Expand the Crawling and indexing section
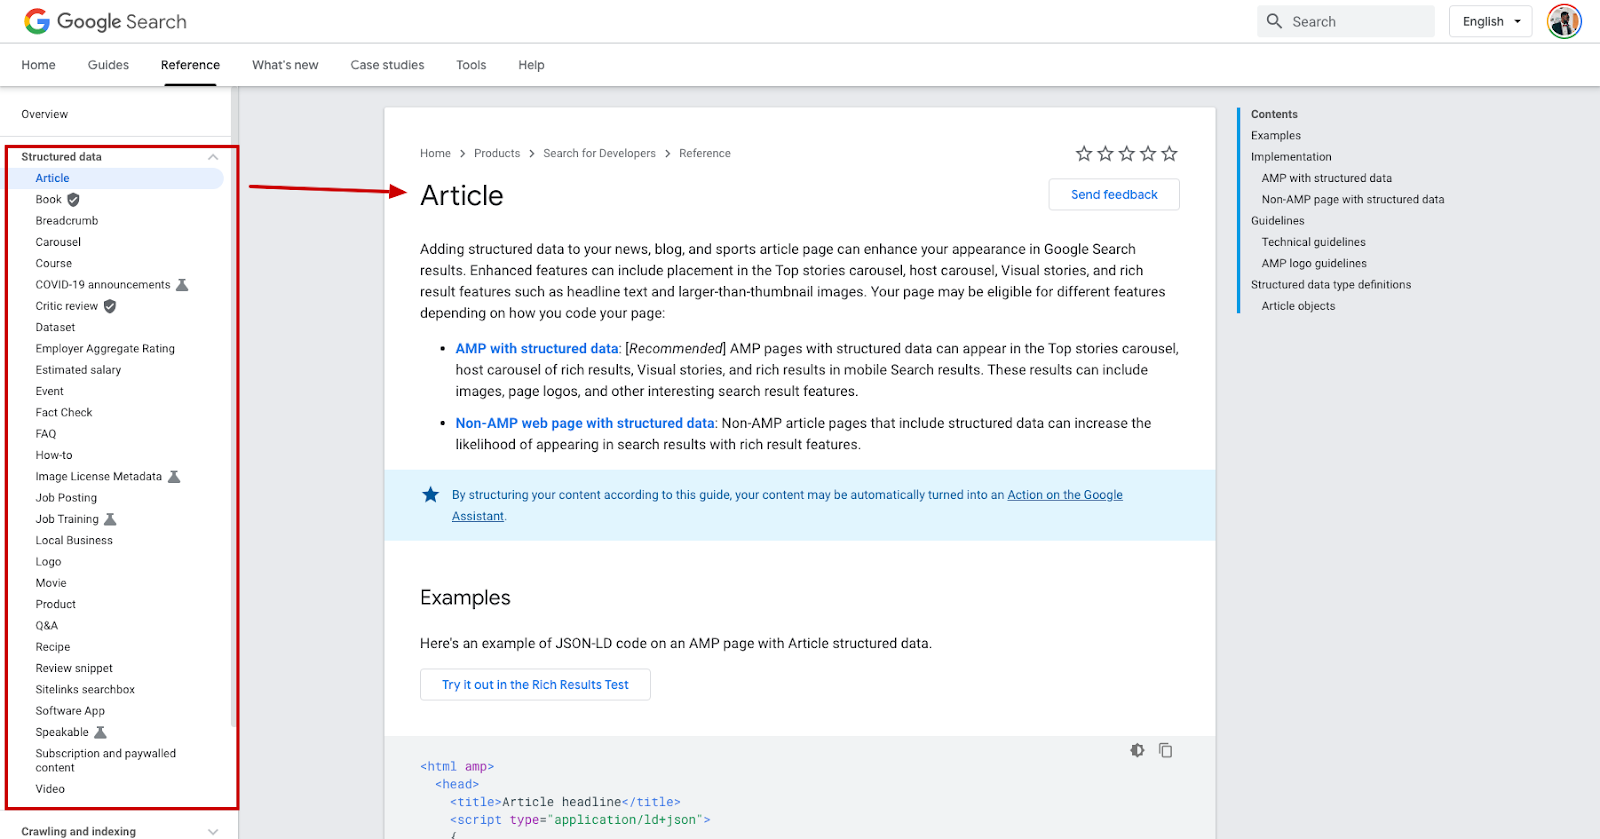 click(x=213, y=832)
